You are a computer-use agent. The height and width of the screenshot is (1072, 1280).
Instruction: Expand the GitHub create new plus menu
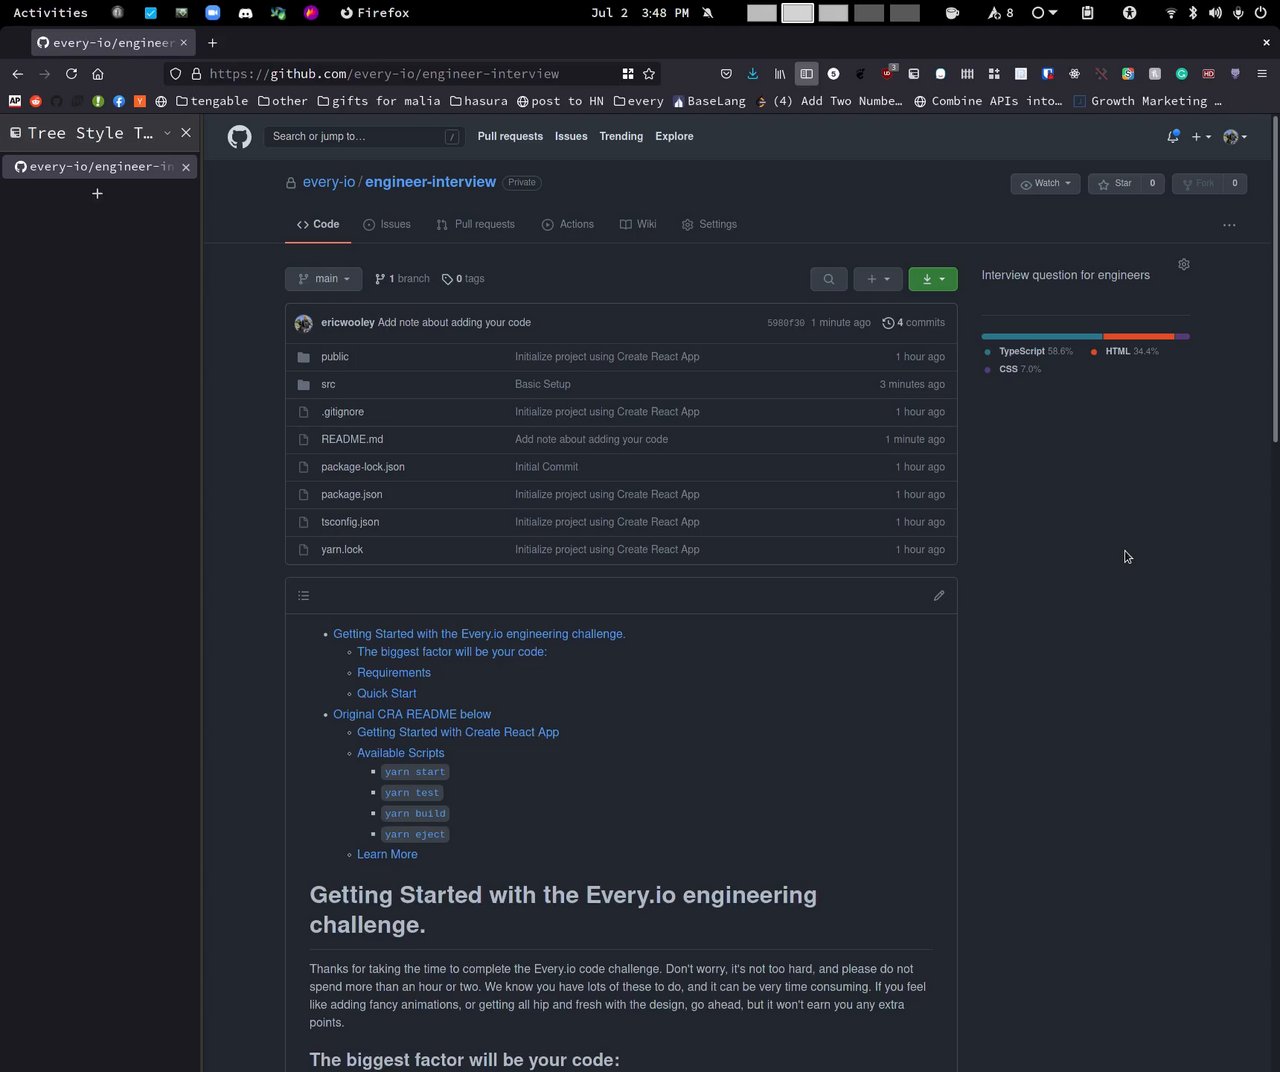point(1201,137)
